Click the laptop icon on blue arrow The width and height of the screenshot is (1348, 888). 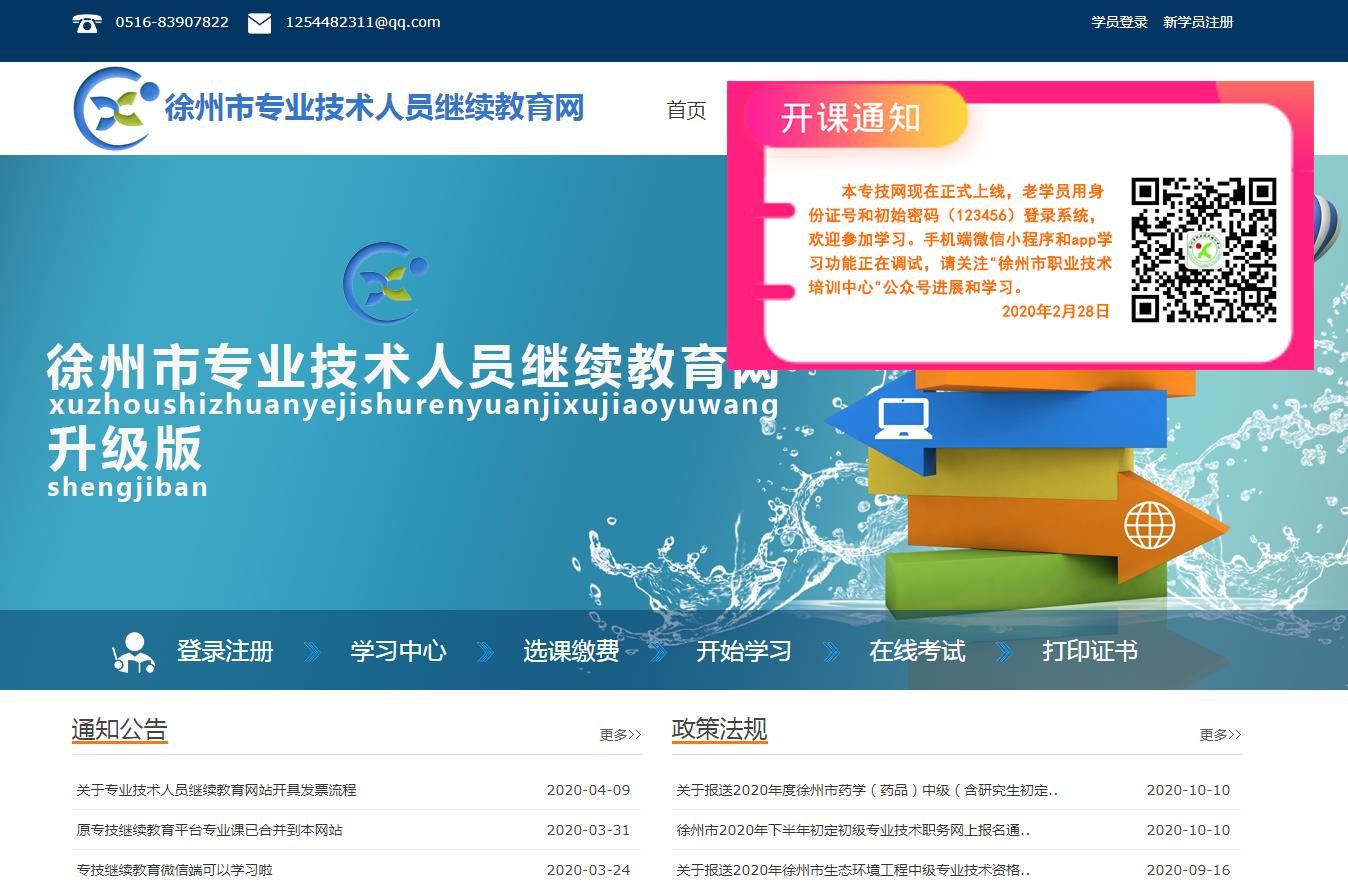903,418
